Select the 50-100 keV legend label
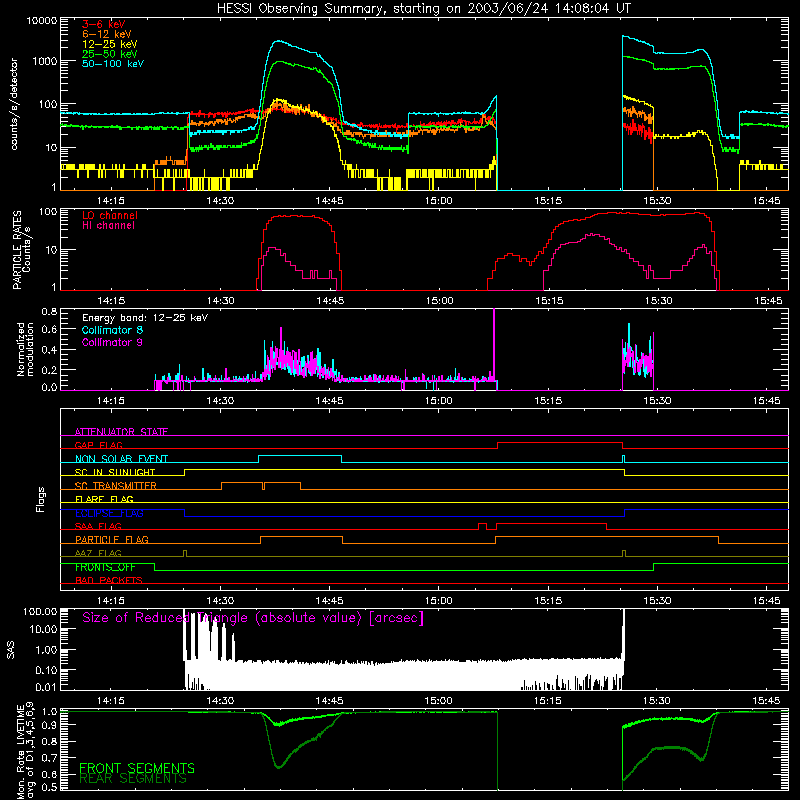Screen dimensions: 800x800 coord(113,64)
